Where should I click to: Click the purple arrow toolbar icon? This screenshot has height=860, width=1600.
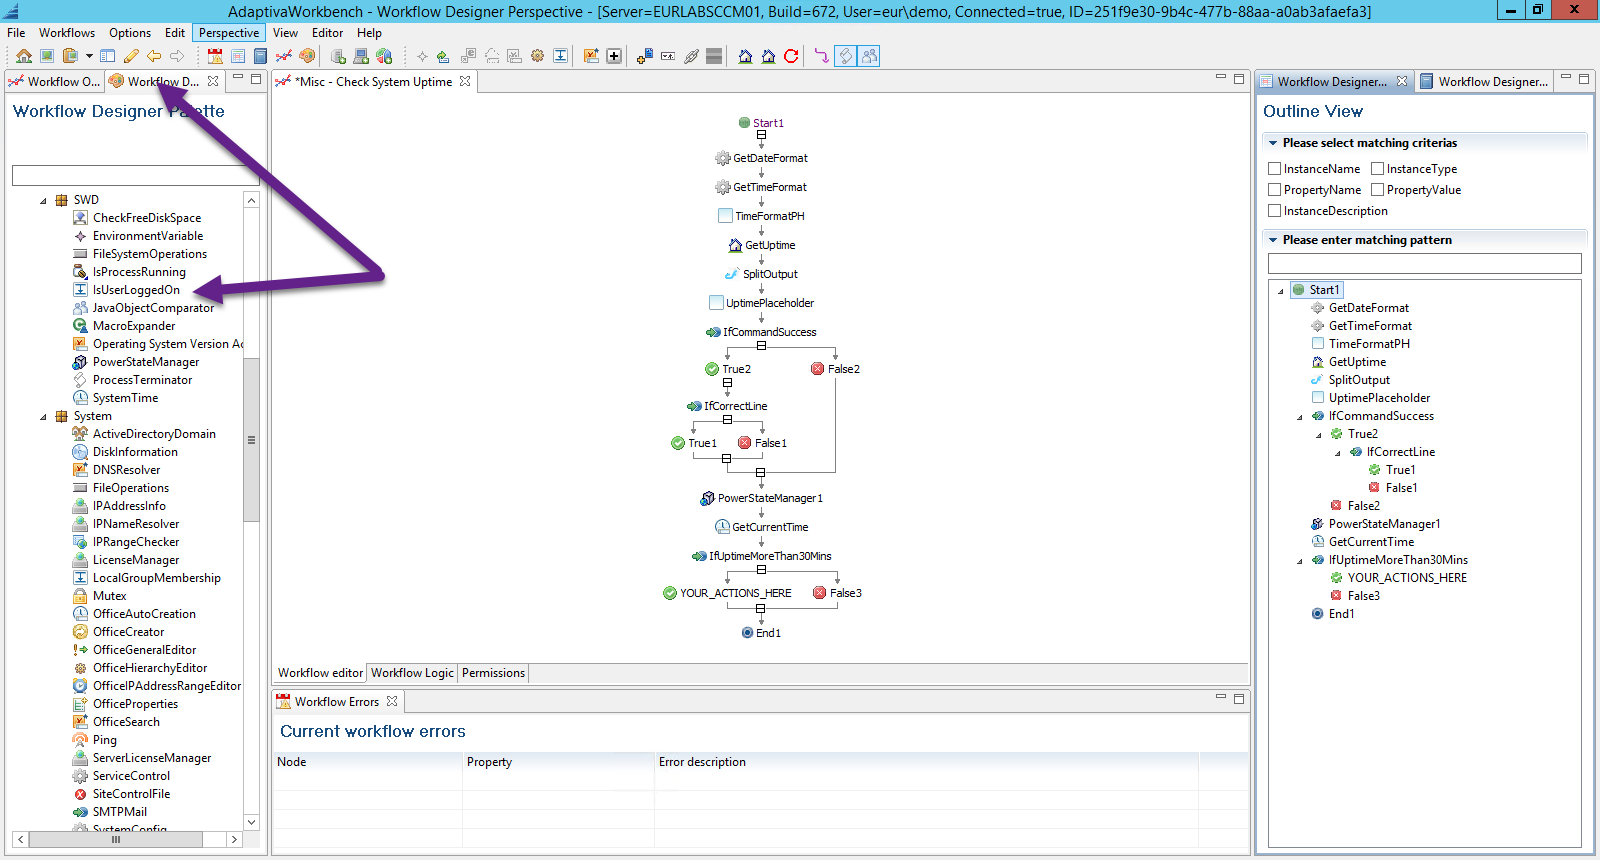pyautogui.click(x=821, y=56)
